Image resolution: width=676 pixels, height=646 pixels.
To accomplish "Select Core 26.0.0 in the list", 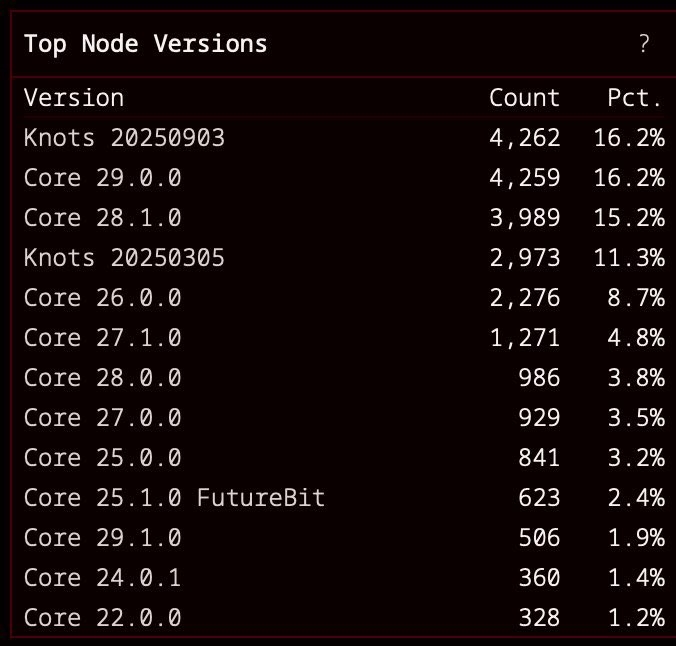I will [102, 298].
